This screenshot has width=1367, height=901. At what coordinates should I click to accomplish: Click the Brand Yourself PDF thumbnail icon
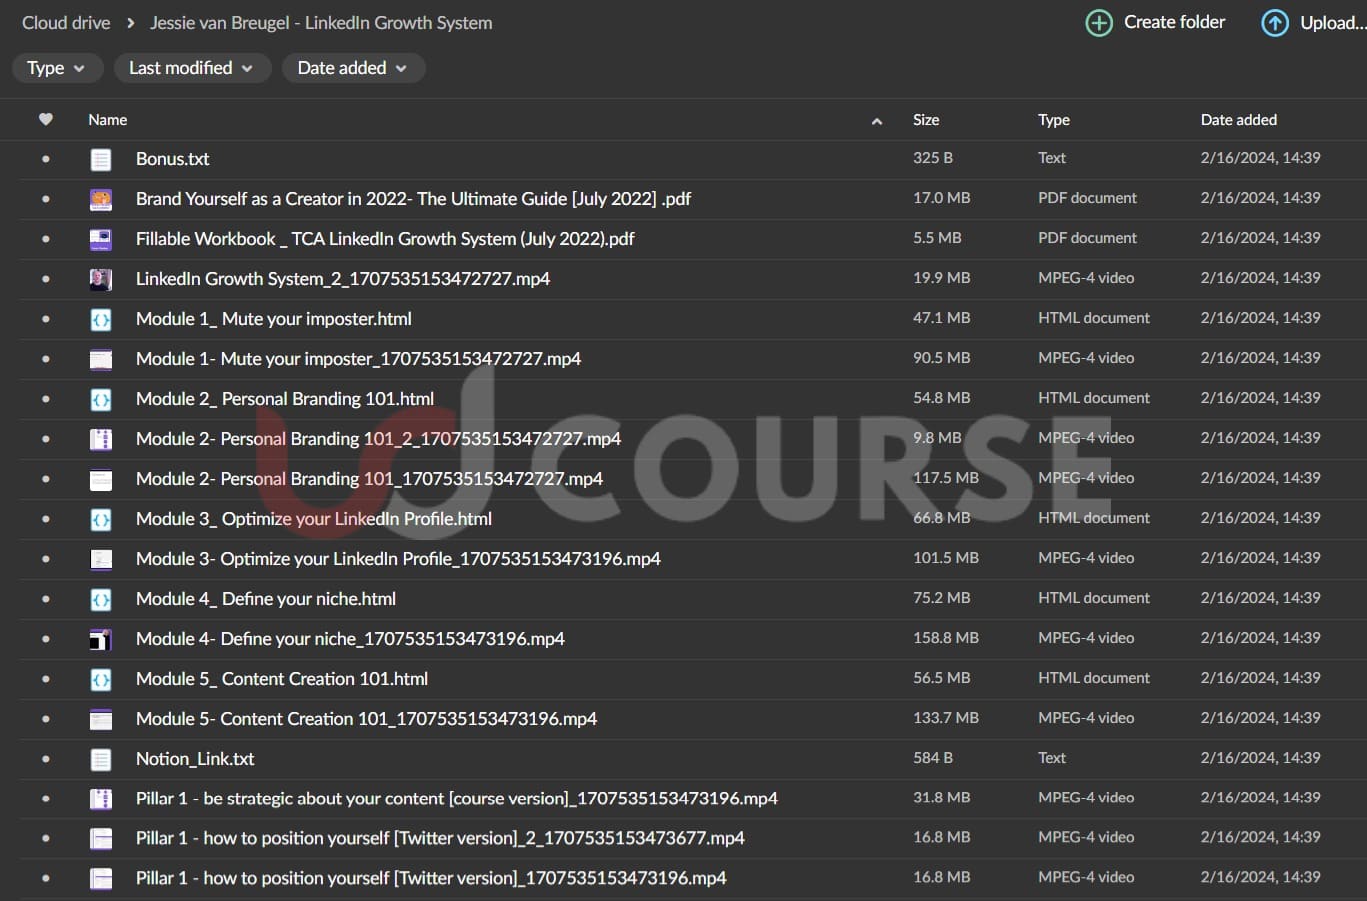[x=101, y=199]
